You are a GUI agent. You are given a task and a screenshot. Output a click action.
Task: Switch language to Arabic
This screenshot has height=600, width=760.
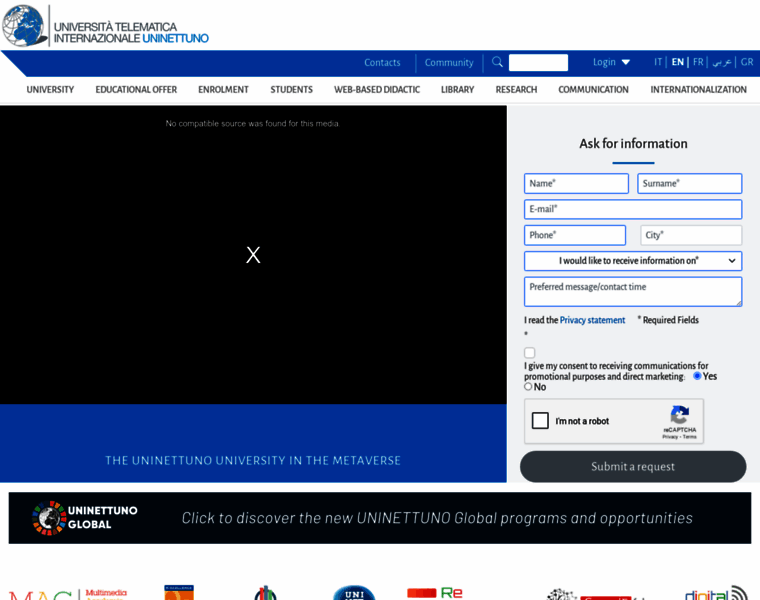(x=722, y=63)
